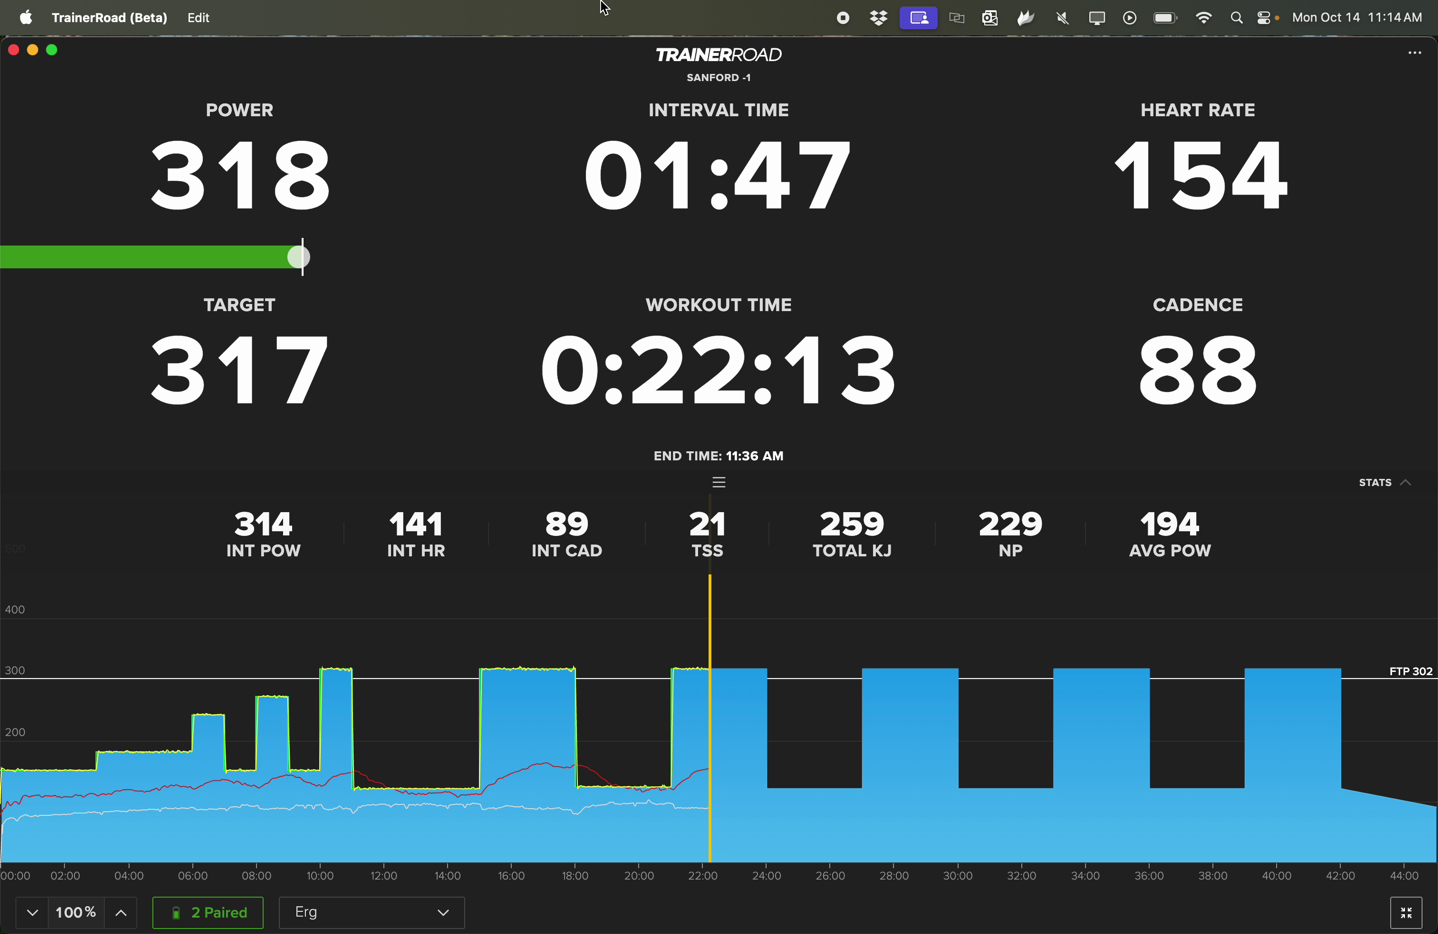Viewport: 1438px width, 934px height.
Task: Open the 2 Paired devices button
Action: tap(208, 913)
